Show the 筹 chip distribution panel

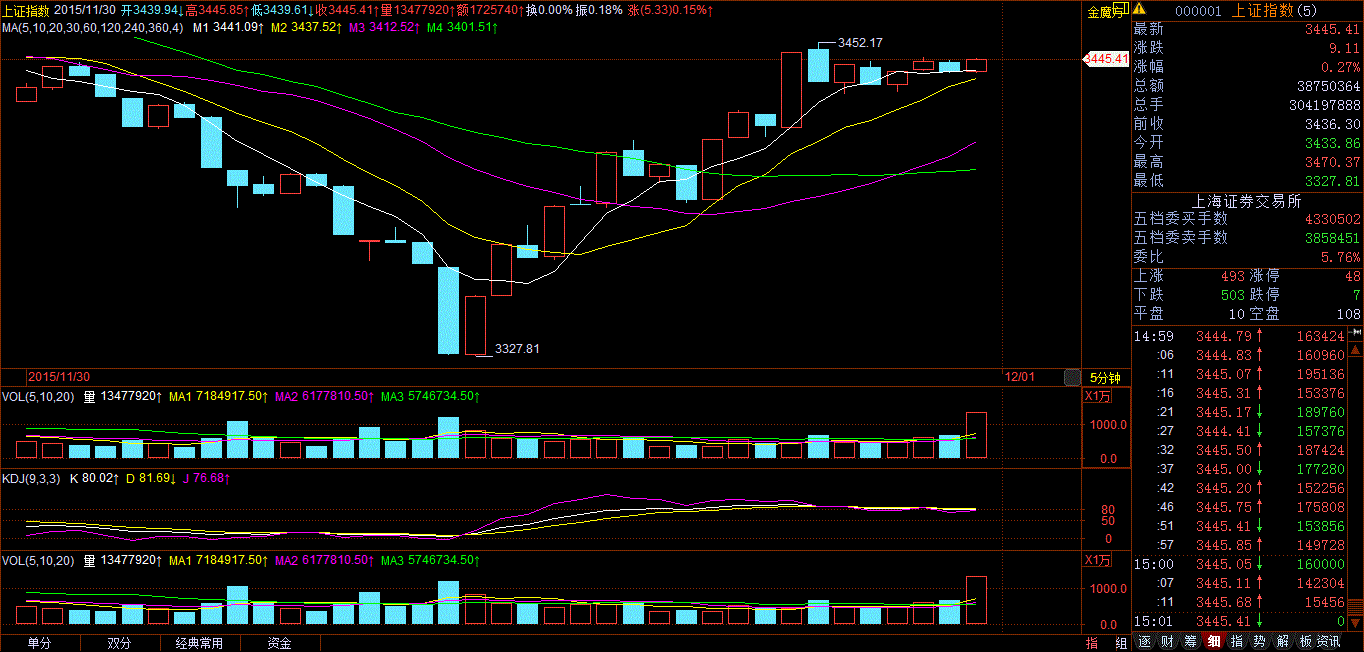[1190, 642]
